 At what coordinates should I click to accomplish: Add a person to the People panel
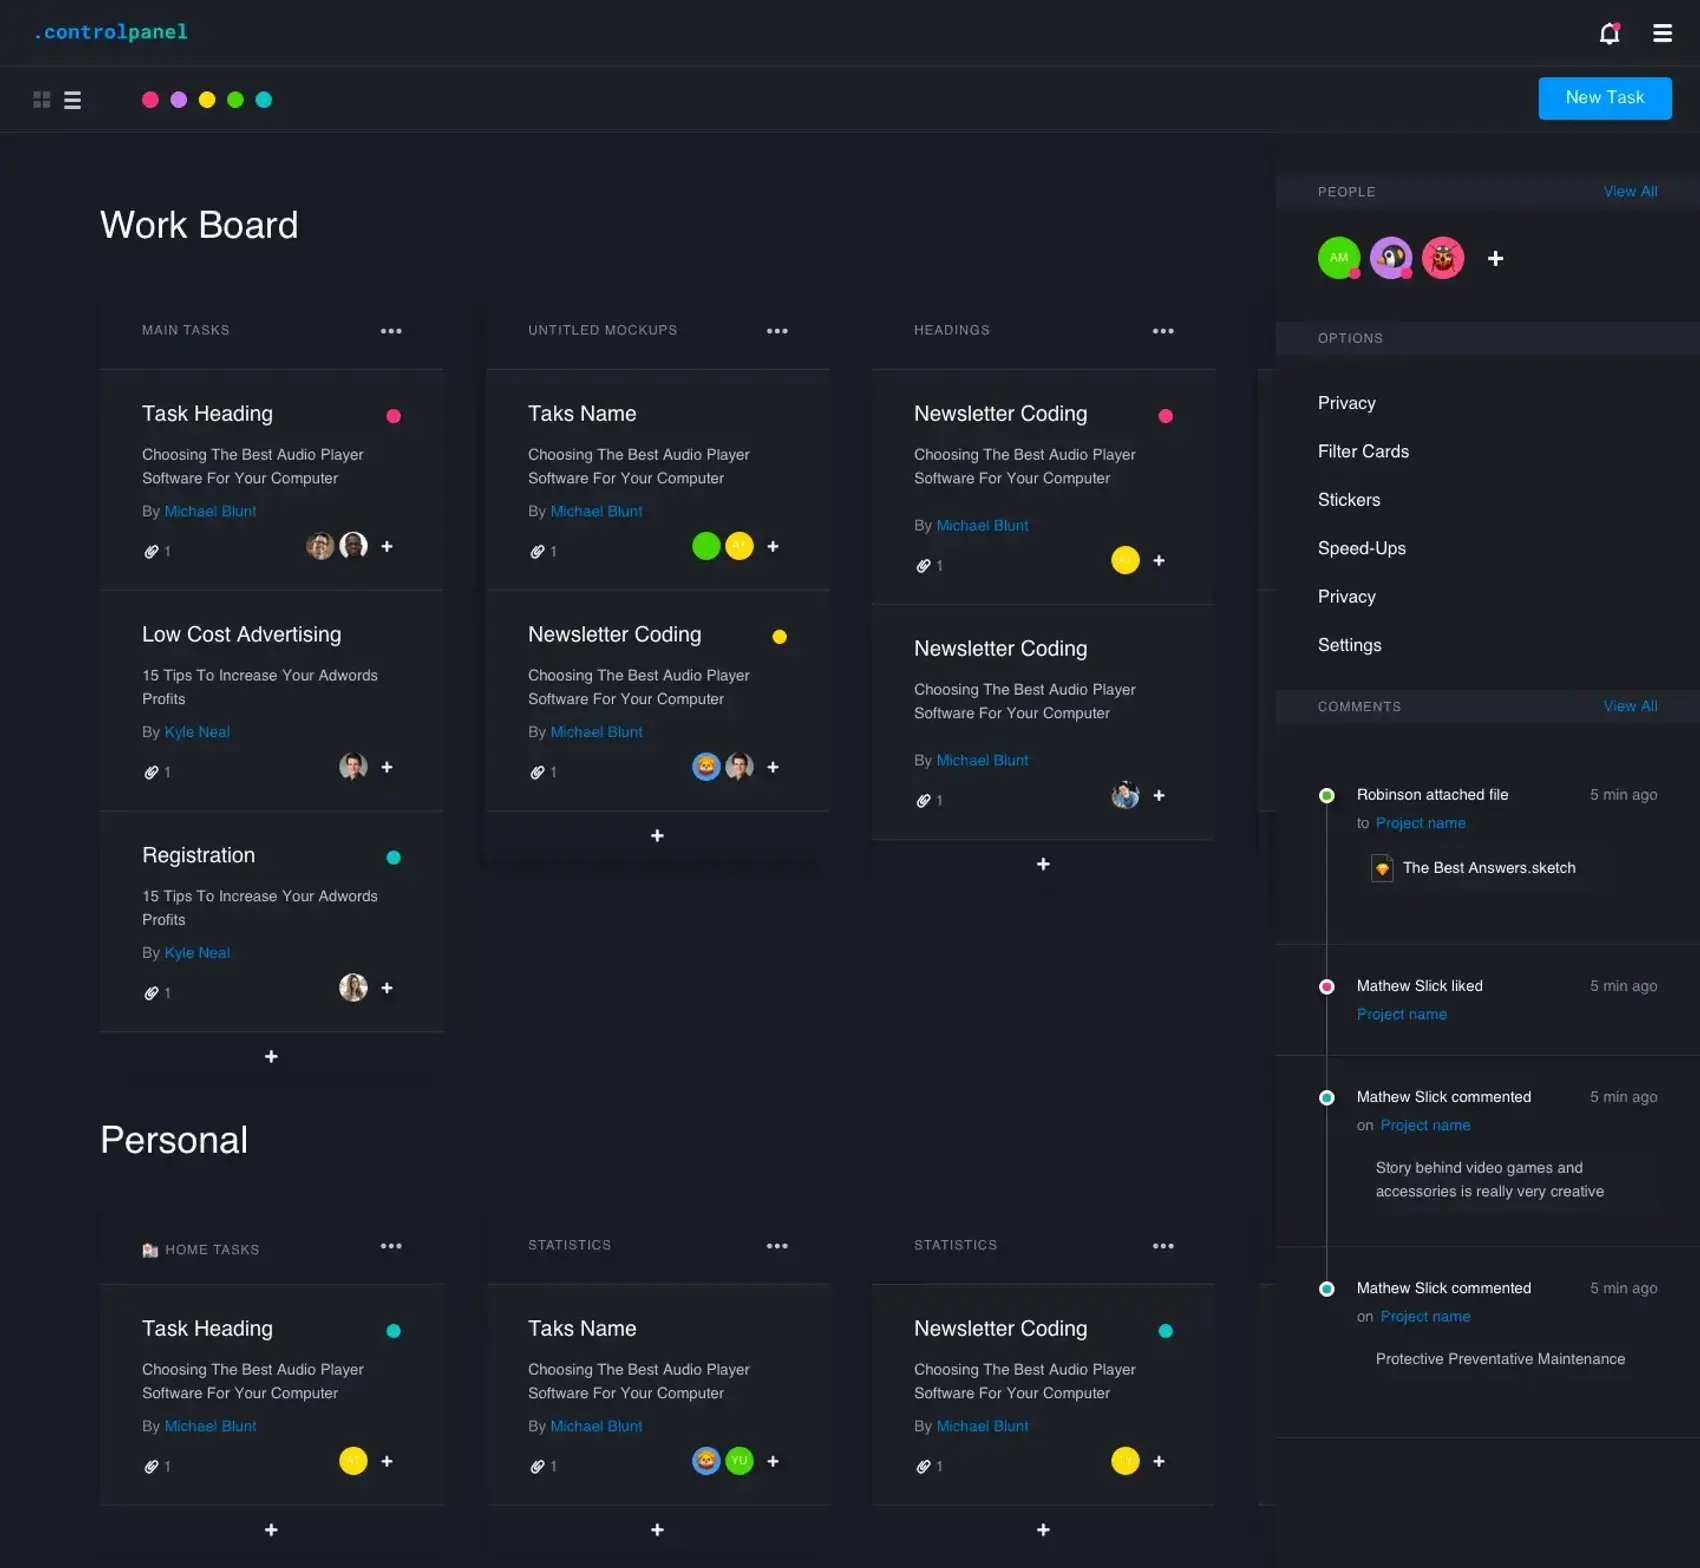click(1495, 259)
